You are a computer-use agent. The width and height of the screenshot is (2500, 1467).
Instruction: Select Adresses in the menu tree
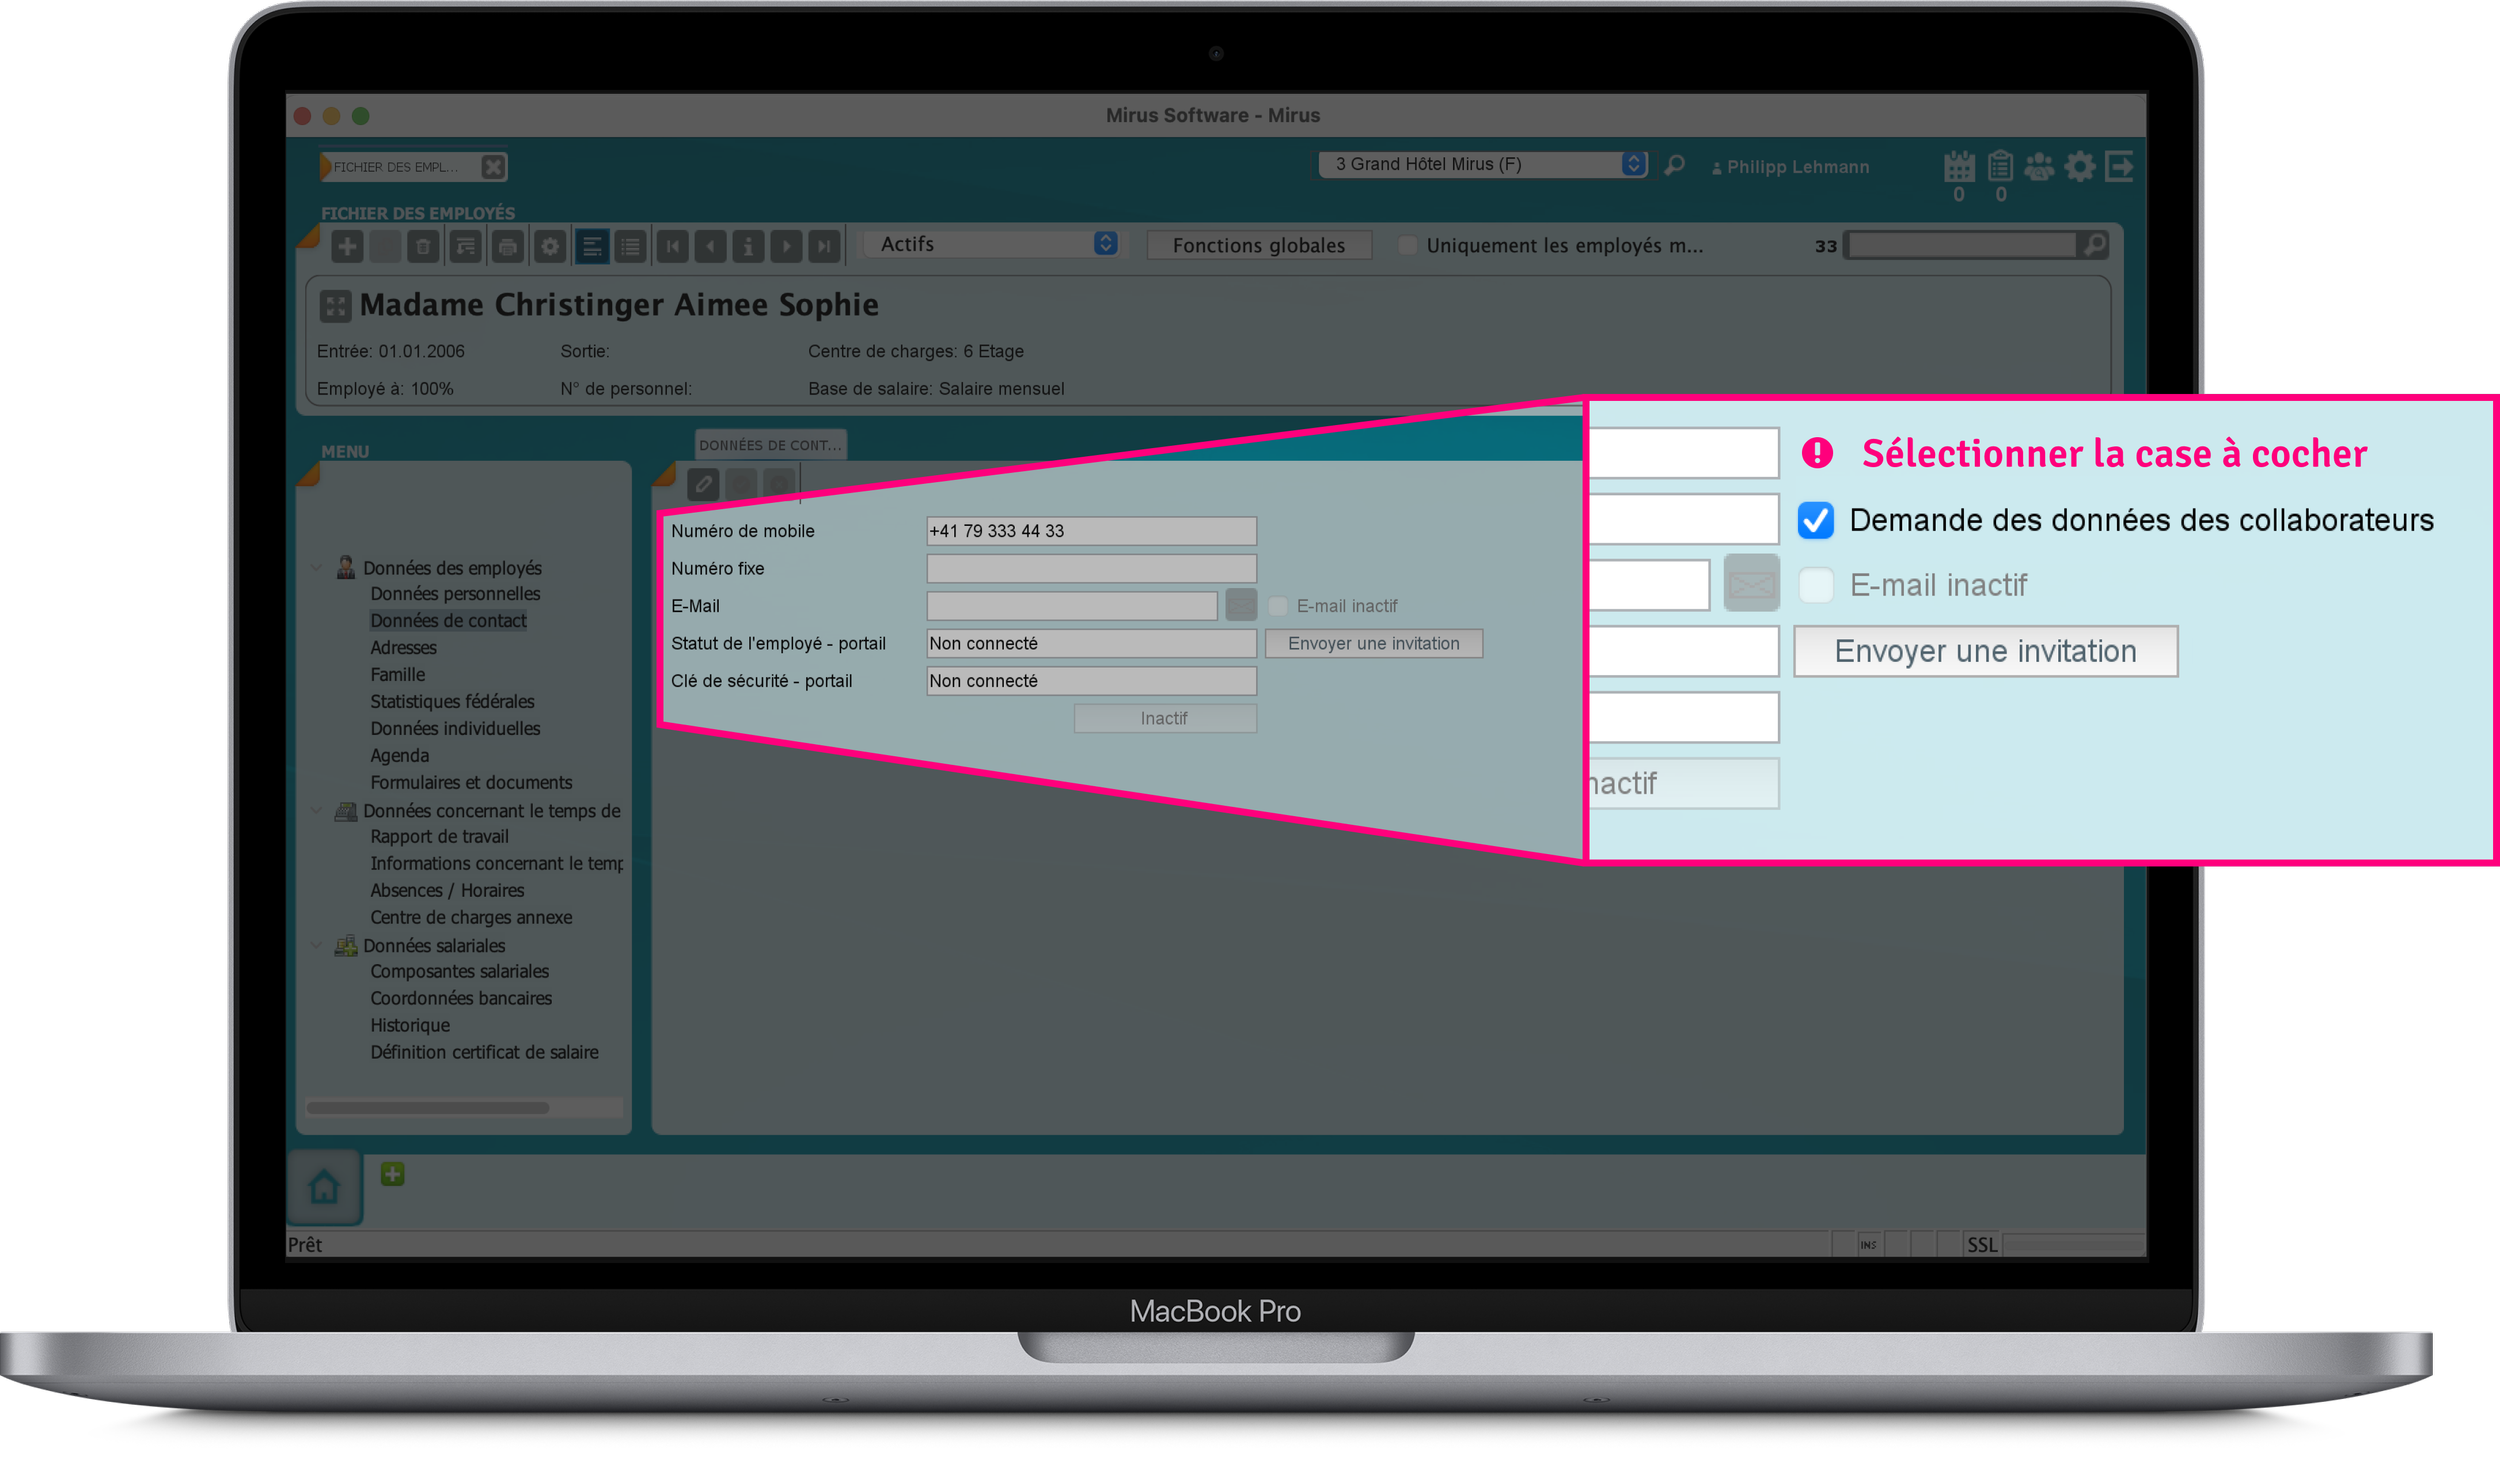[x=403, y=648]
